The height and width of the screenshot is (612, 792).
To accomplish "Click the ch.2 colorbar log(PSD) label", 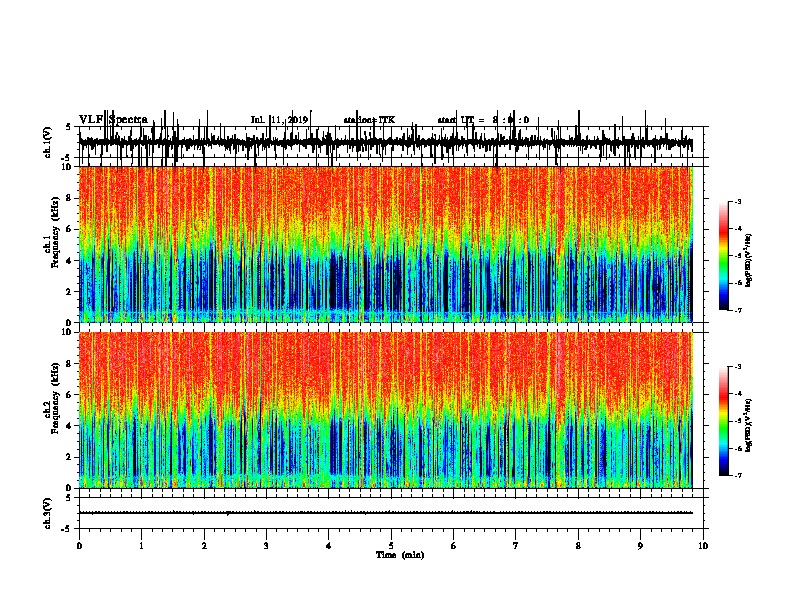I will coord(749,424).
